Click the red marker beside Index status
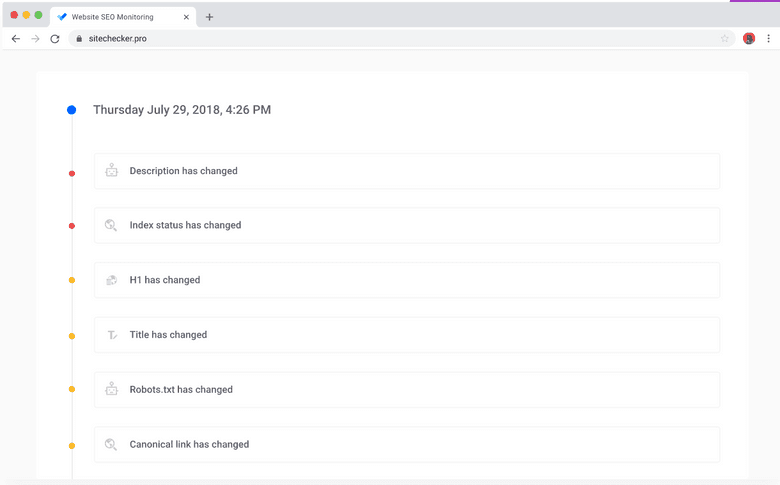 click(x=71, y=226)
